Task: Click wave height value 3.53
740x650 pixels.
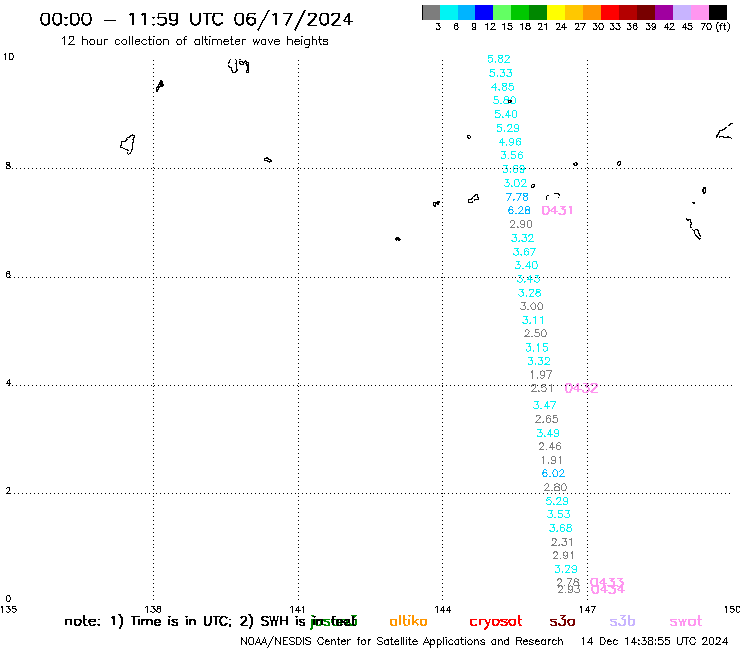Action: point(559,514)
